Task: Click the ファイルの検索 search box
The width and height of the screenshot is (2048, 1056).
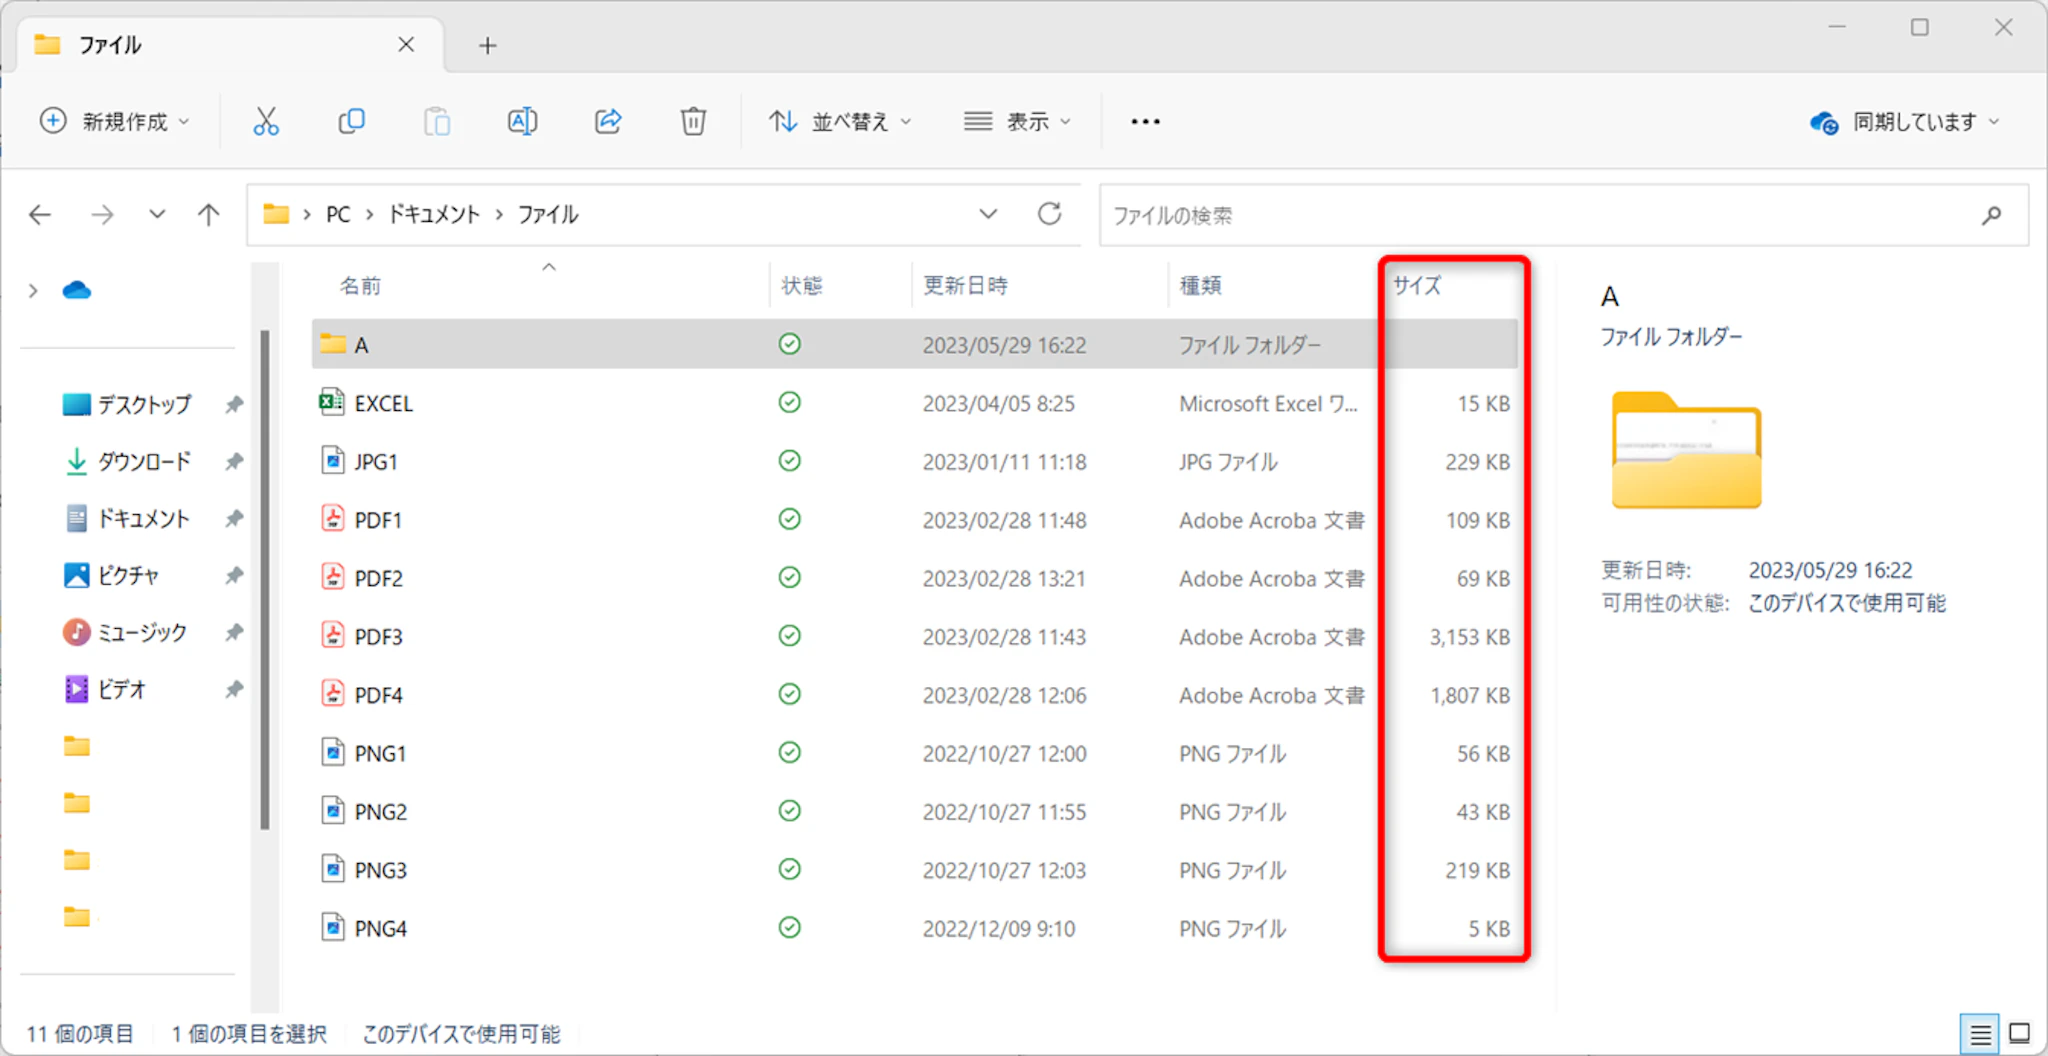Action: point(1540,215)
